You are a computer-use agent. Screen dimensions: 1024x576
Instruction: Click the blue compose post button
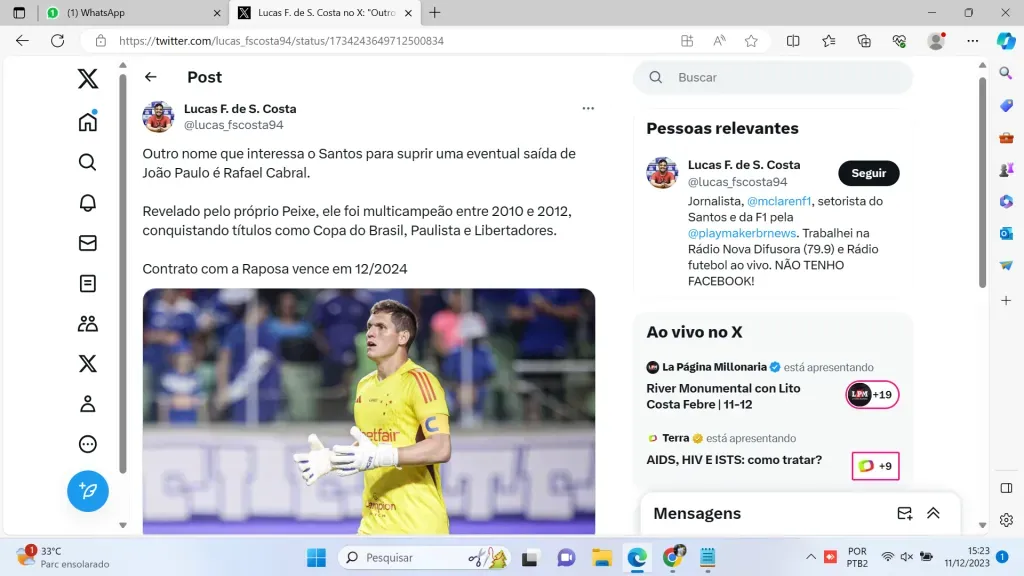point(88,491)
